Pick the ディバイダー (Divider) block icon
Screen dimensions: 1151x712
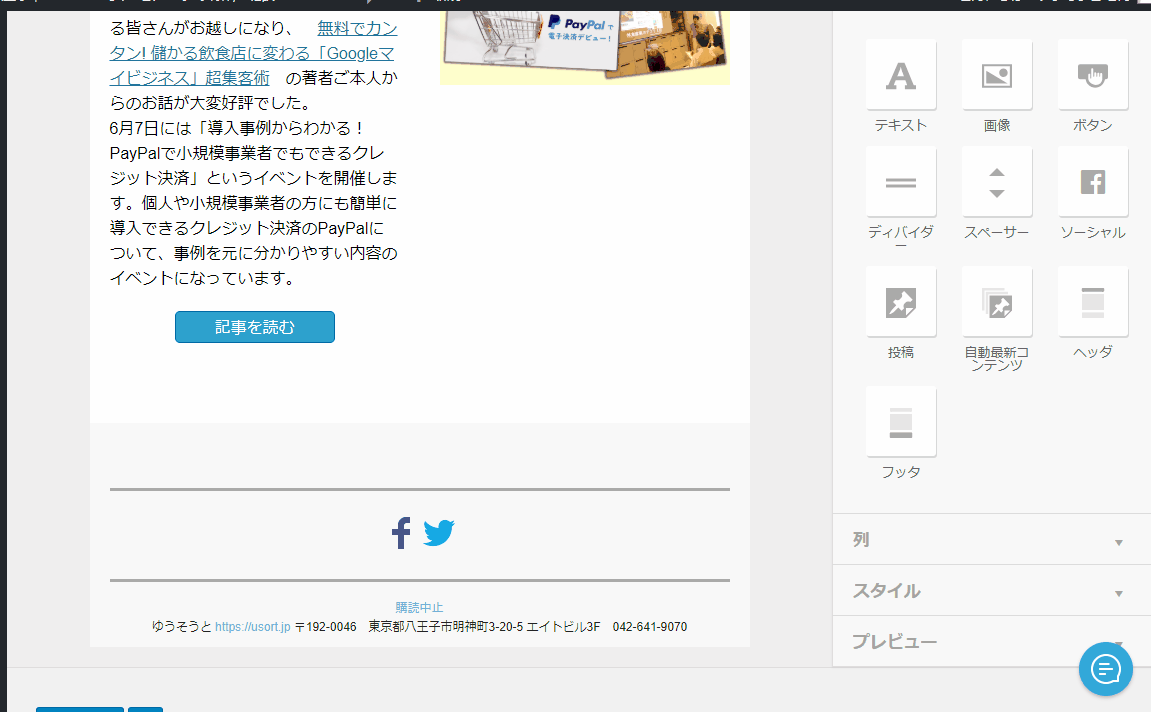pyautogui.click(x=901, y=182)
